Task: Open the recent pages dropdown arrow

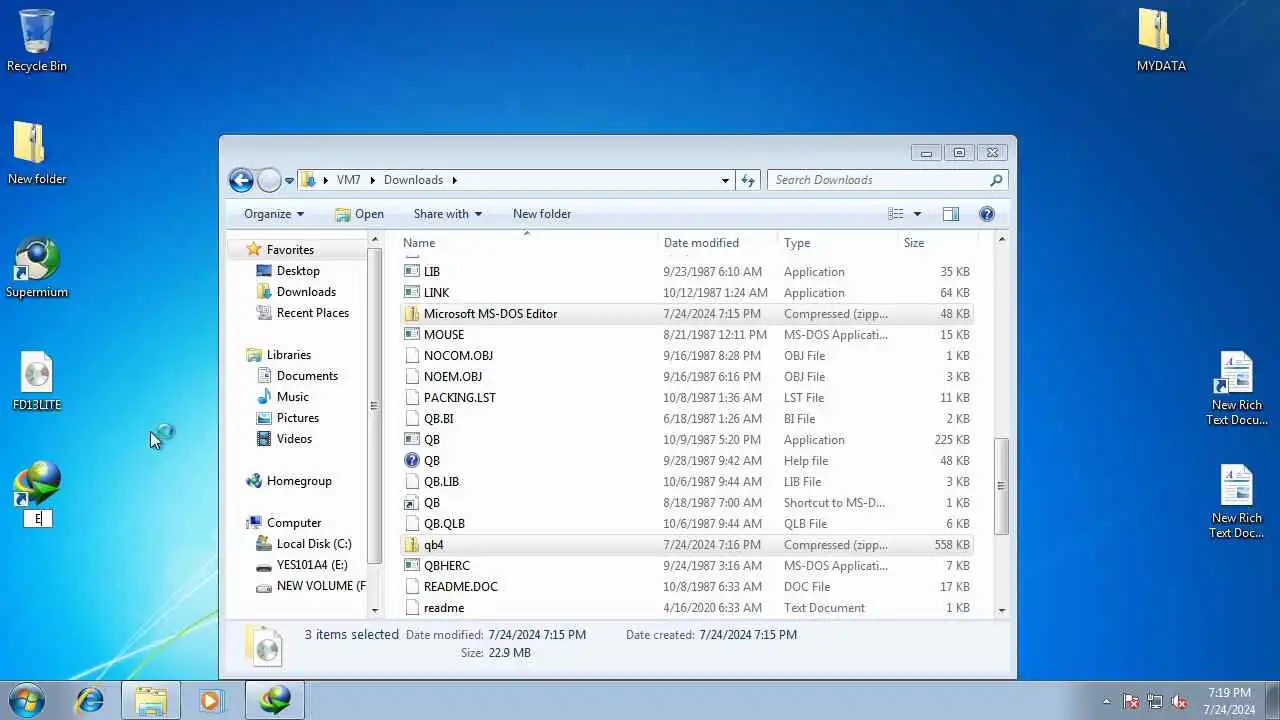Action: pyautogui.click(x=289, y=181)
